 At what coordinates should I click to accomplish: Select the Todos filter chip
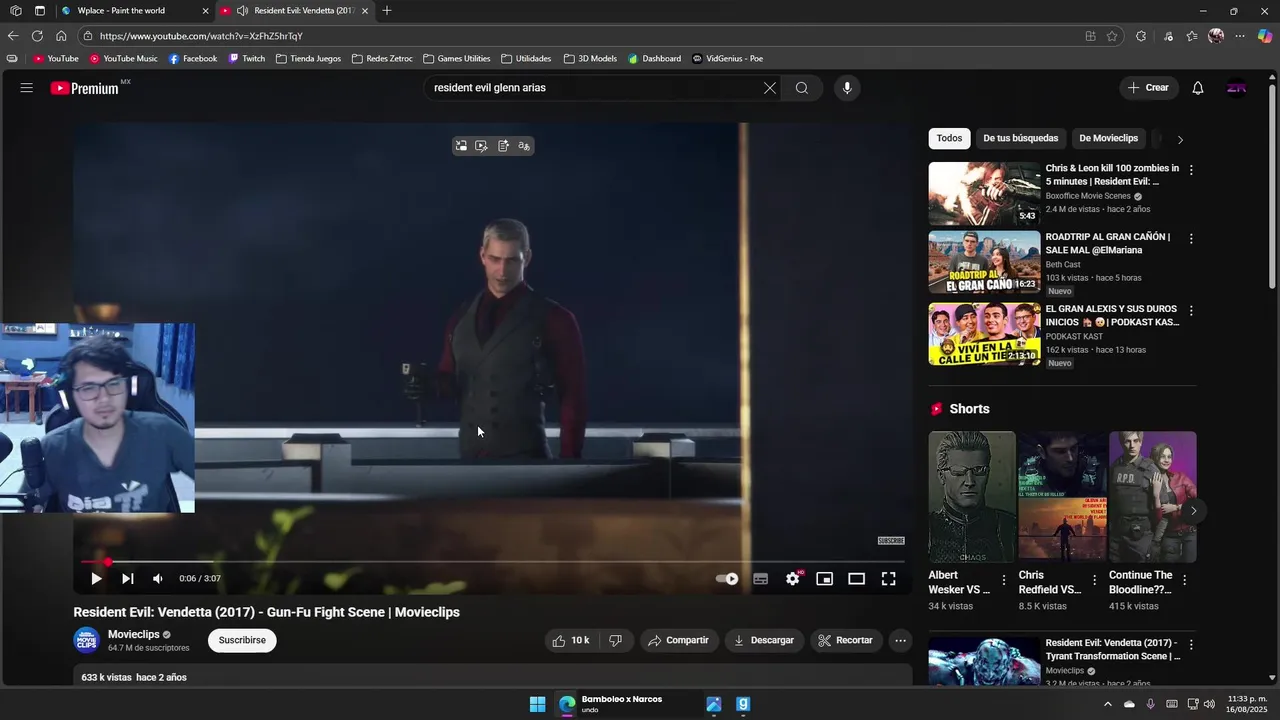point(950,139)
